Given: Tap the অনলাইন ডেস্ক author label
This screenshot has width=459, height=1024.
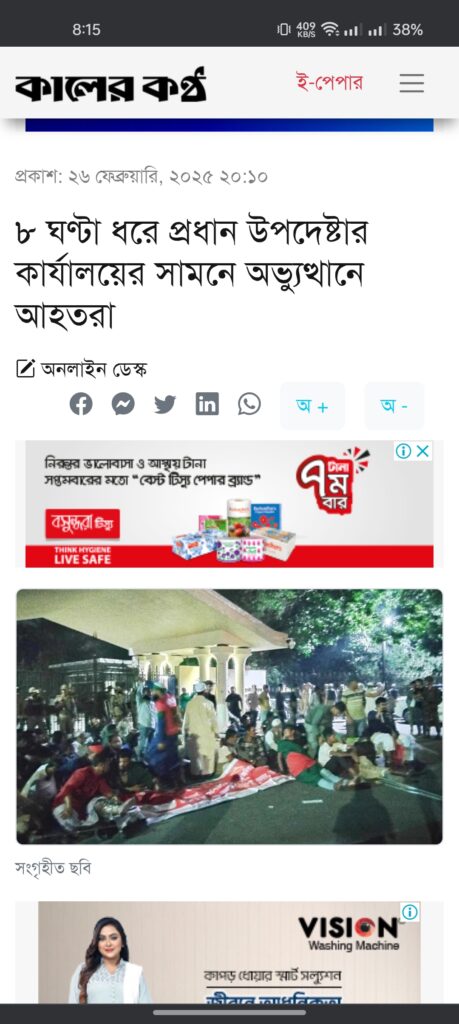Looking at the screenshot, I should pyautogui.click(x=94, y=370).
